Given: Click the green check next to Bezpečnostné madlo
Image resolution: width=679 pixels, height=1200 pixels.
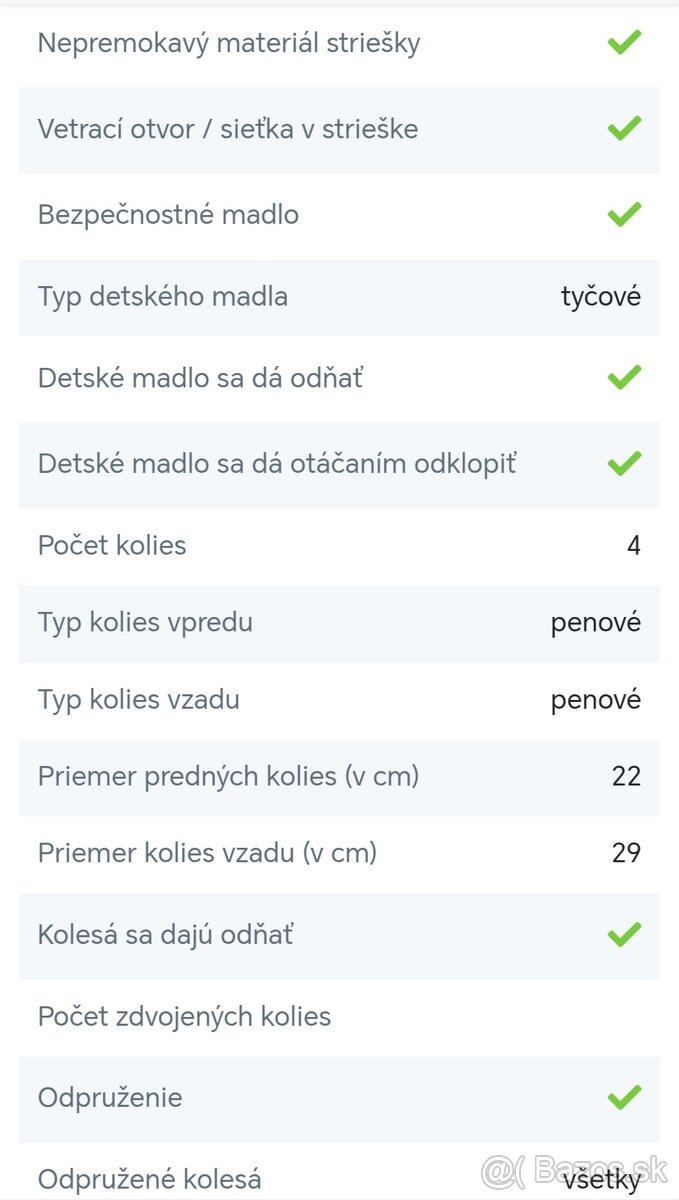Looking at the screenshot, I should coord(624,214).
